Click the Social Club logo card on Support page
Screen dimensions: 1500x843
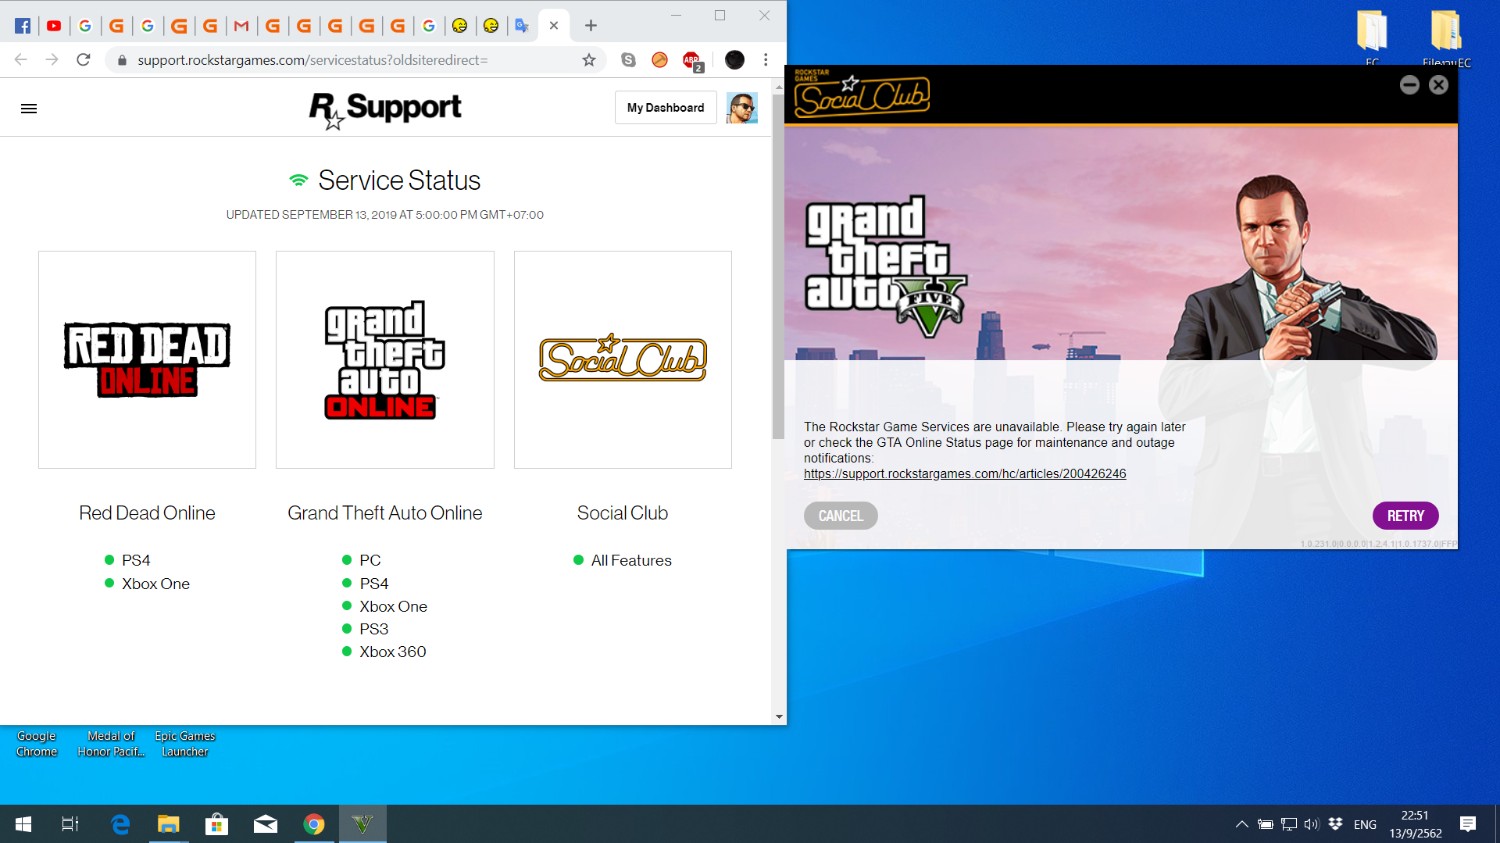pyautogui.click(x=623, y=360)
